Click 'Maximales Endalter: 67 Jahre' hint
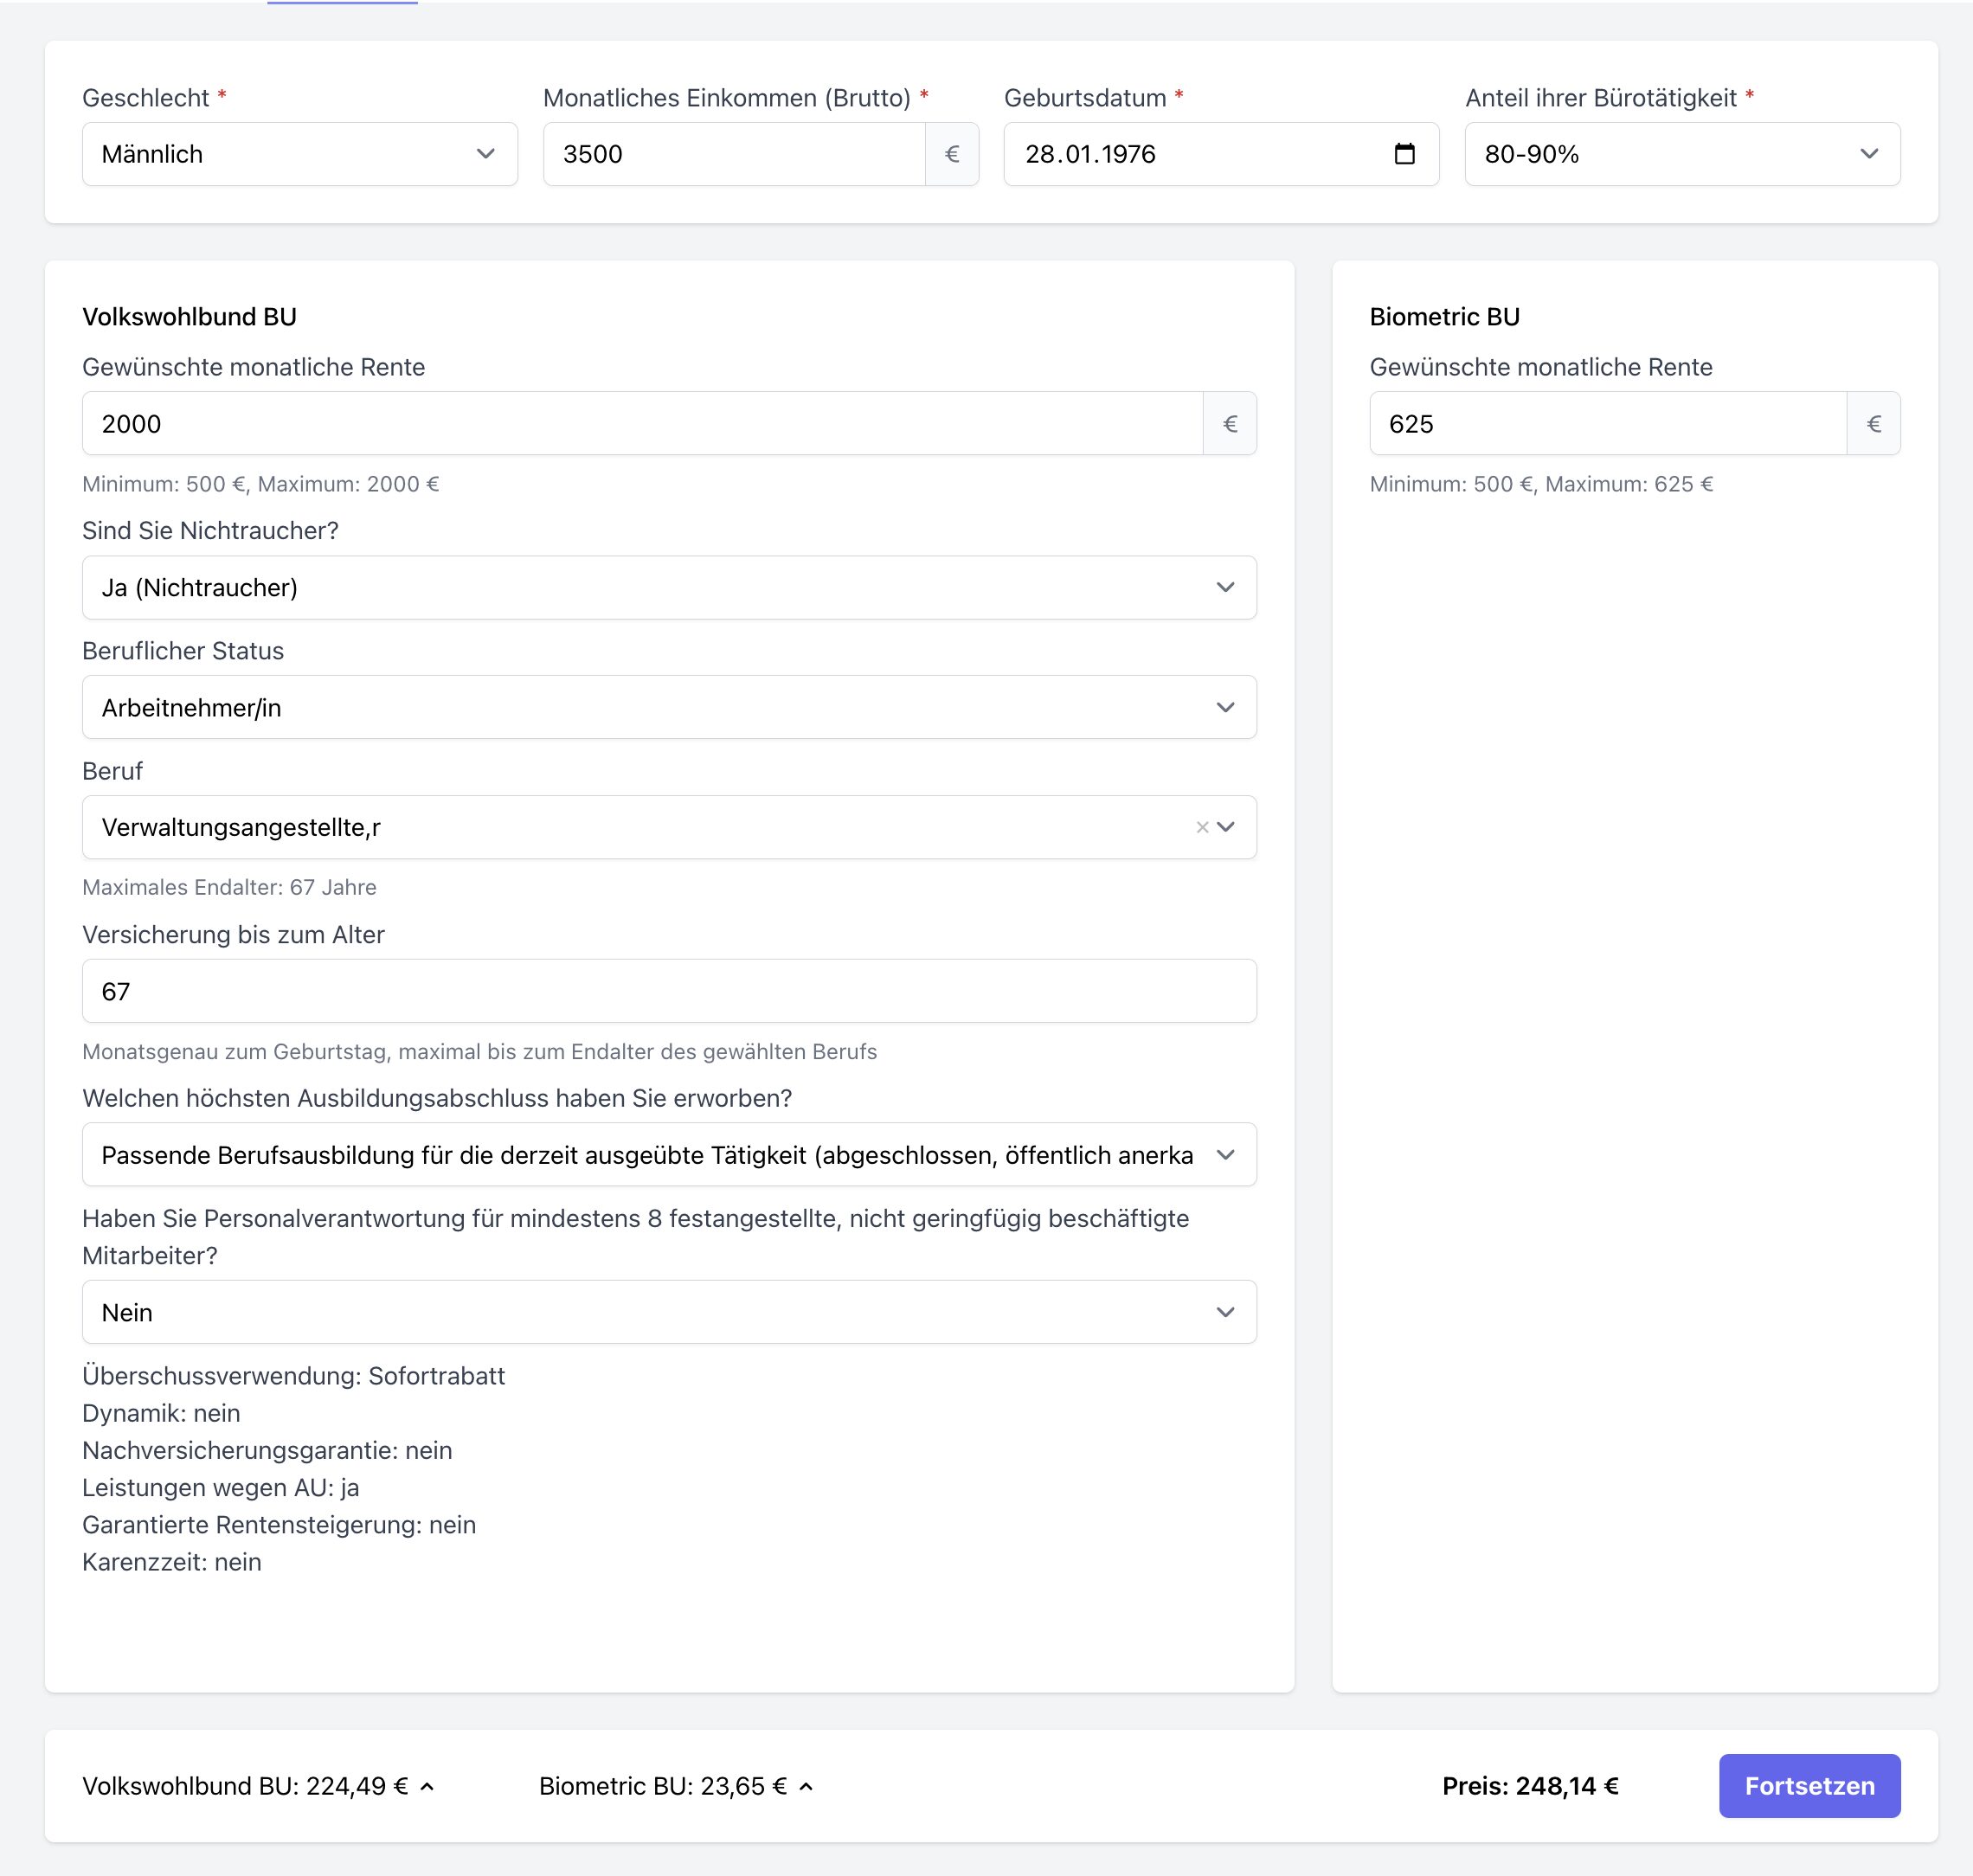Image resolution: width=1973 pixels, height=1876 pixels. coord(229,887)
